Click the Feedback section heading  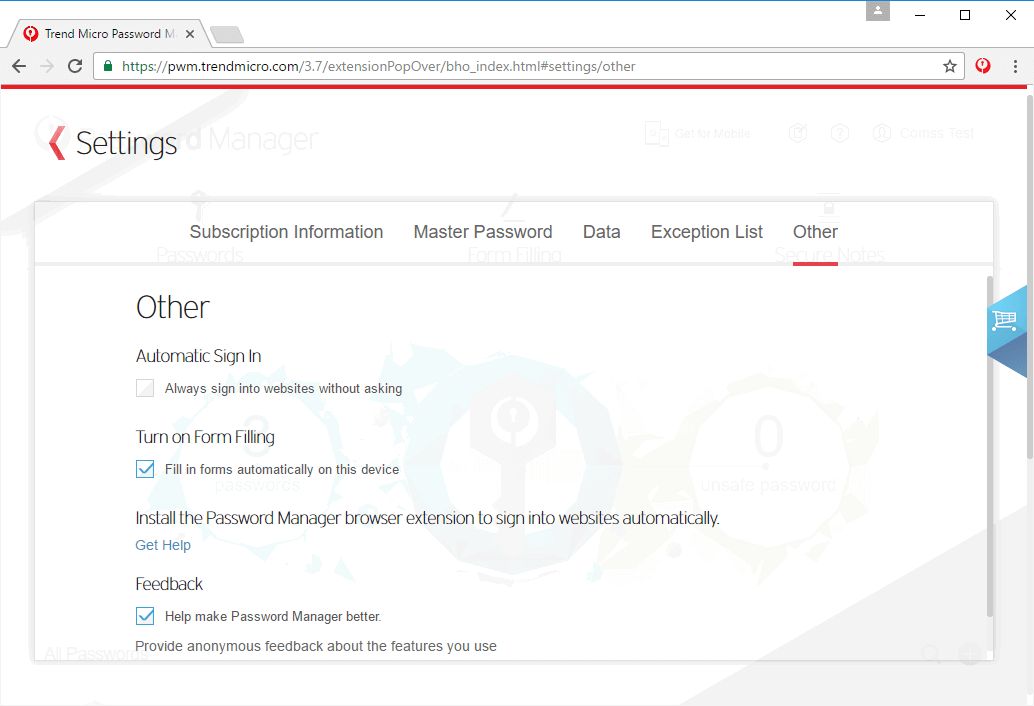pos(169,584)
